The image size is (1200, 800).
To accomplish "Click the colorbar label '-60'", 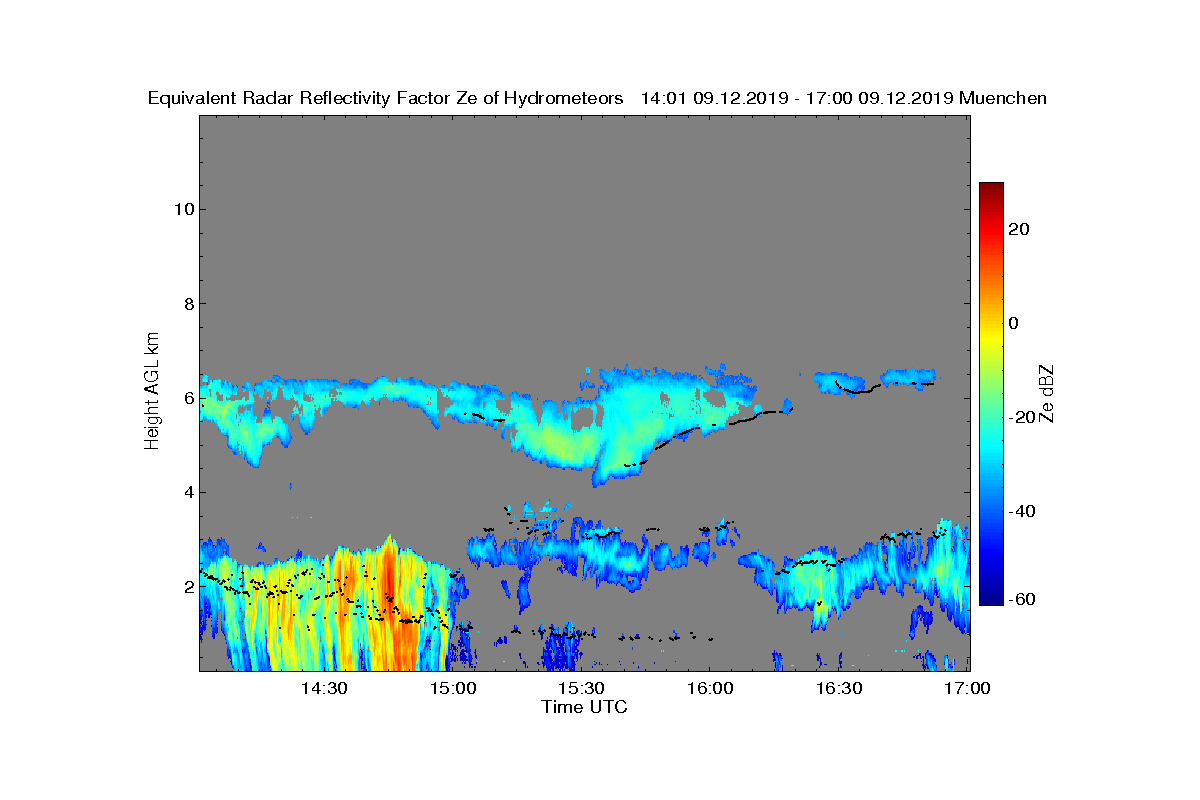I will [x=1020, y=599].
